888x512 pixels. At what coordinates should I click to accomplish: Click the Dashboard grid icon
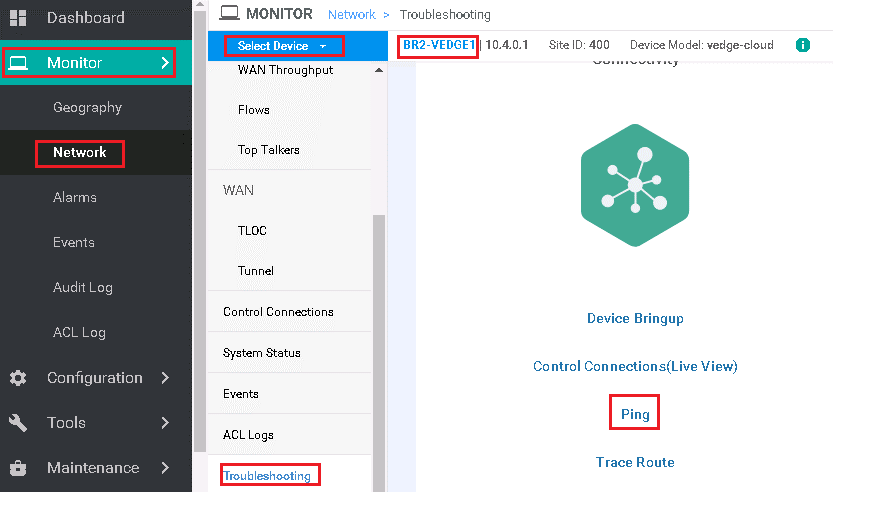(18, 18)
